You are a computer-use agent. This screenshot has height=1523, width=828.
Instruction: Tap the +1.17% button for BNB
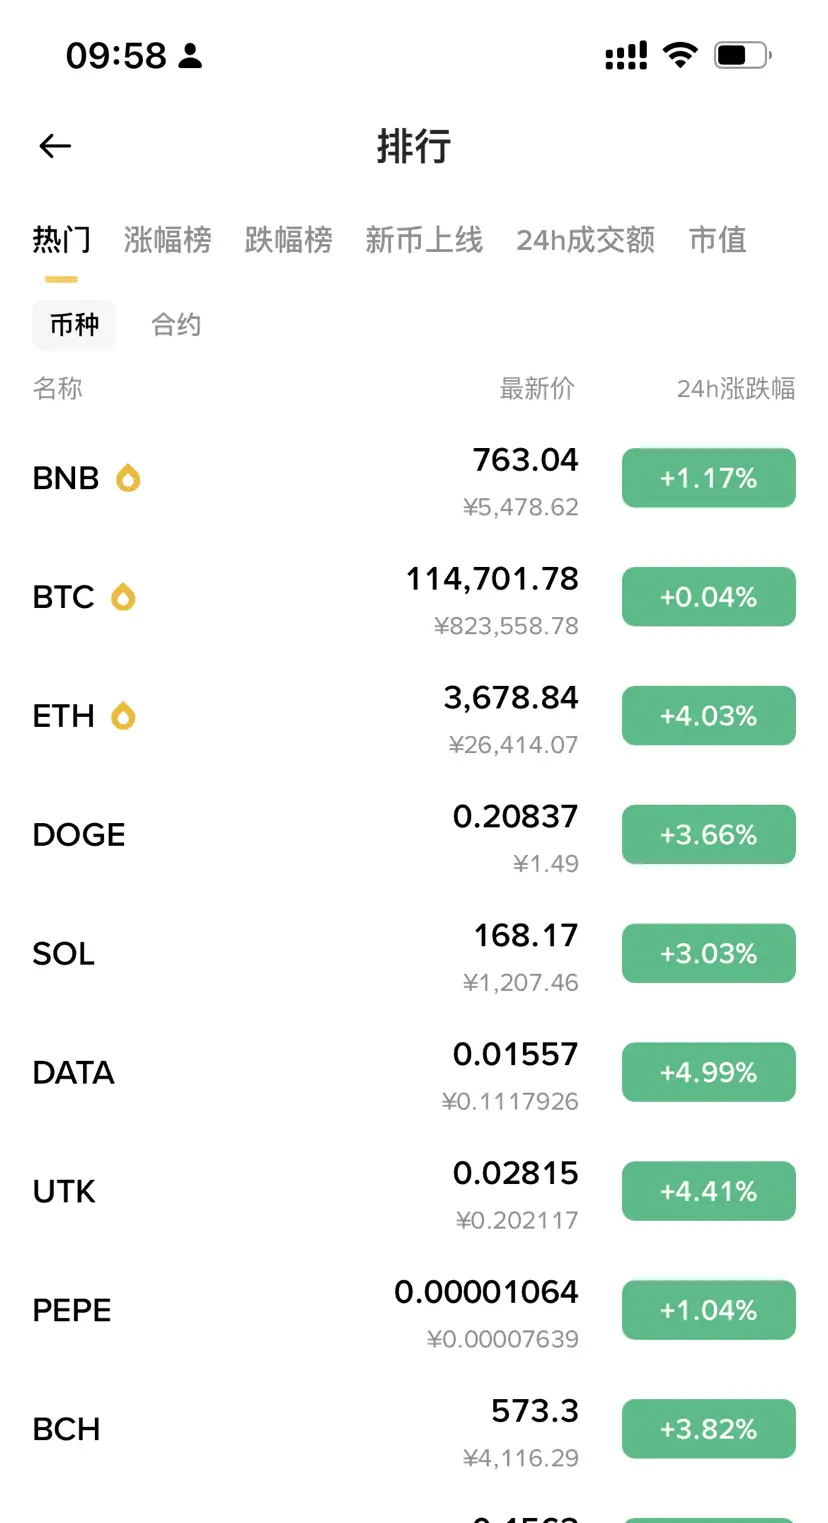pos(709,478)
